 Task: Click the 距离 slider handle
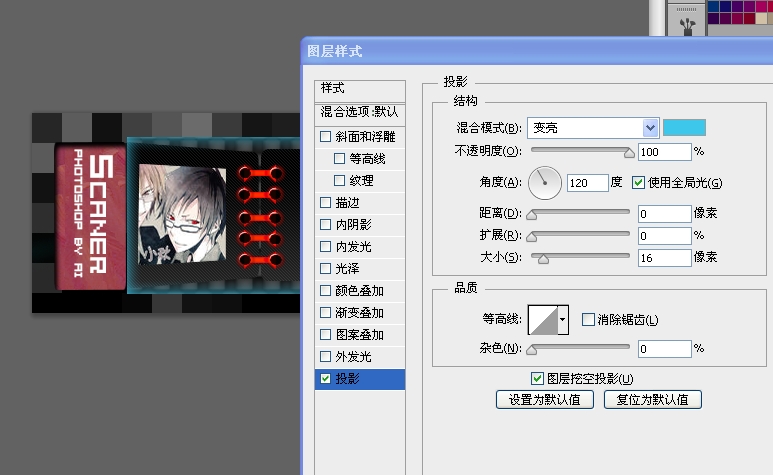531,215
